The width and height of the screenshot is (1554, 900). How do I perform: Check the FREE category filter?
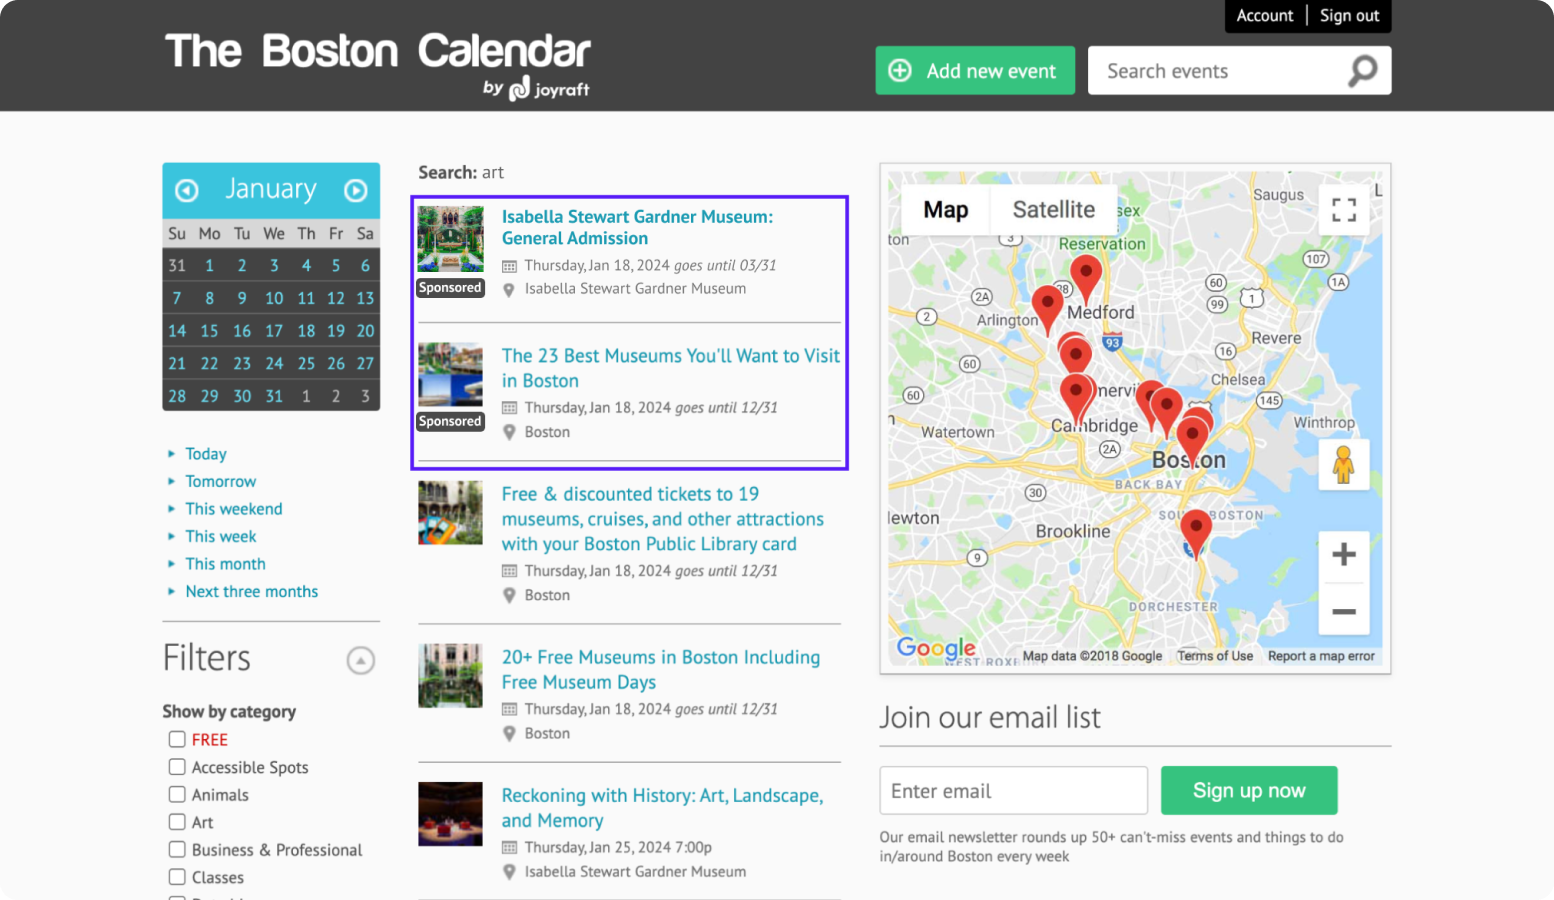click(177, 739)
